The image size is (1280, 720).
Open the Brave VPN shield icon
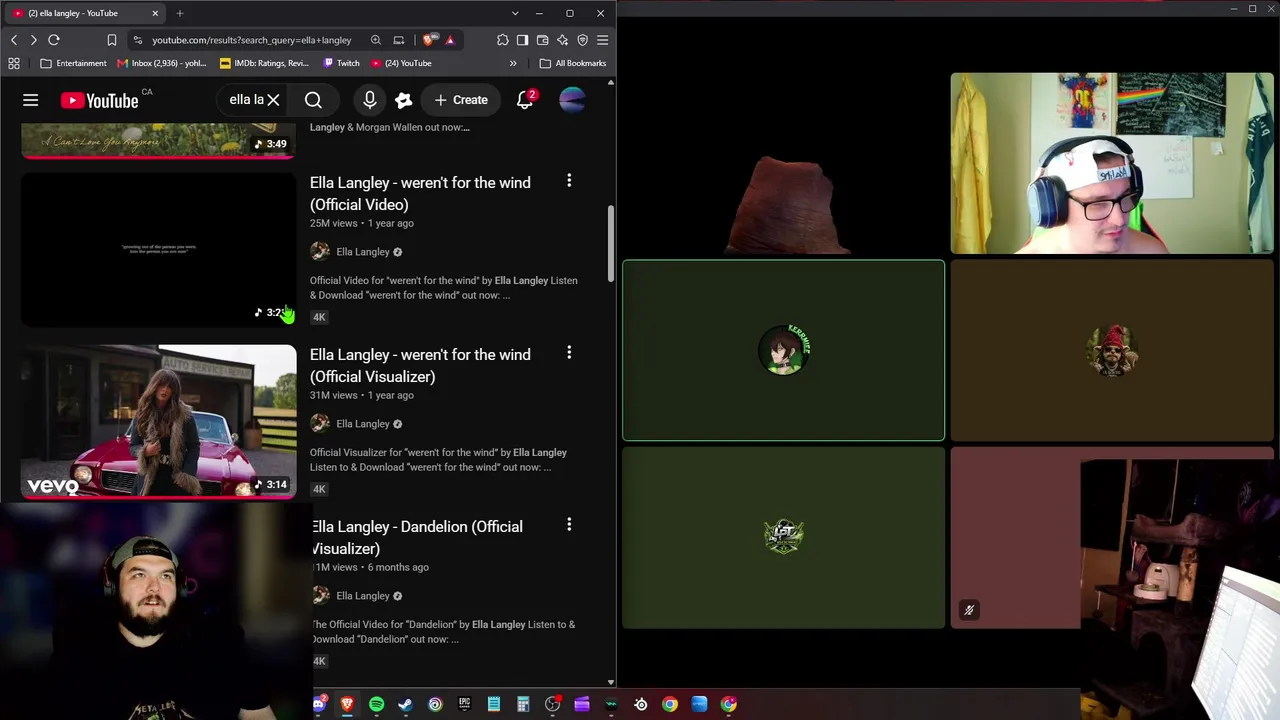(583, 40)
